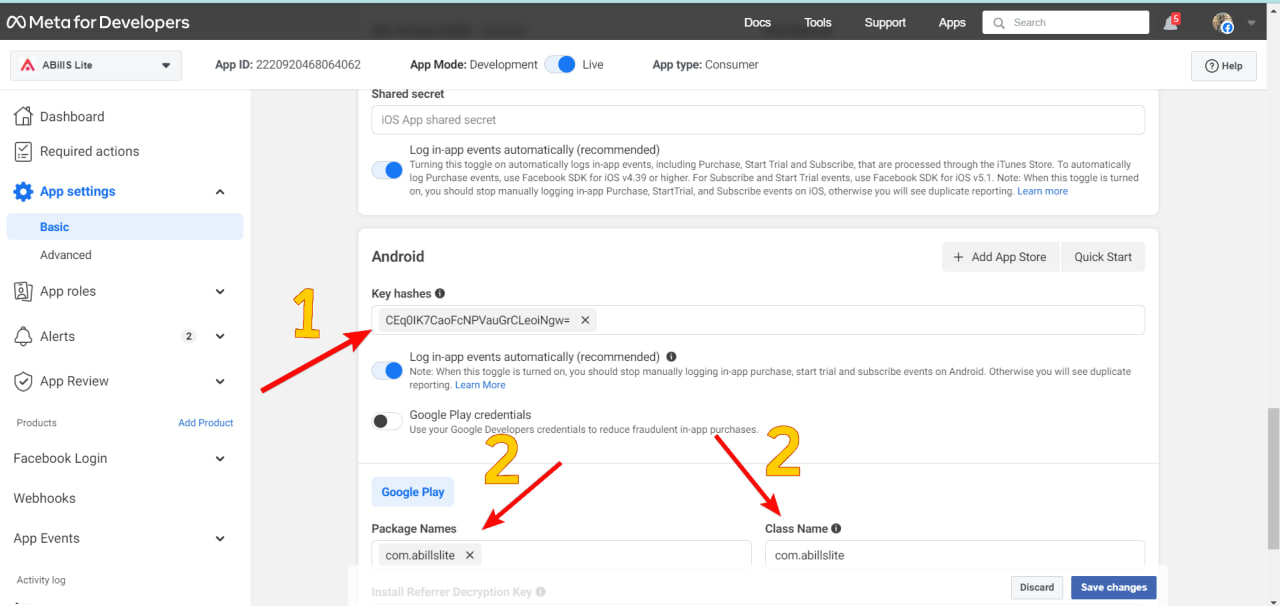The width and height of the screenshot is (1280, 606).
Task: Expand the Facebook Login section
Action: pos(220,459)
